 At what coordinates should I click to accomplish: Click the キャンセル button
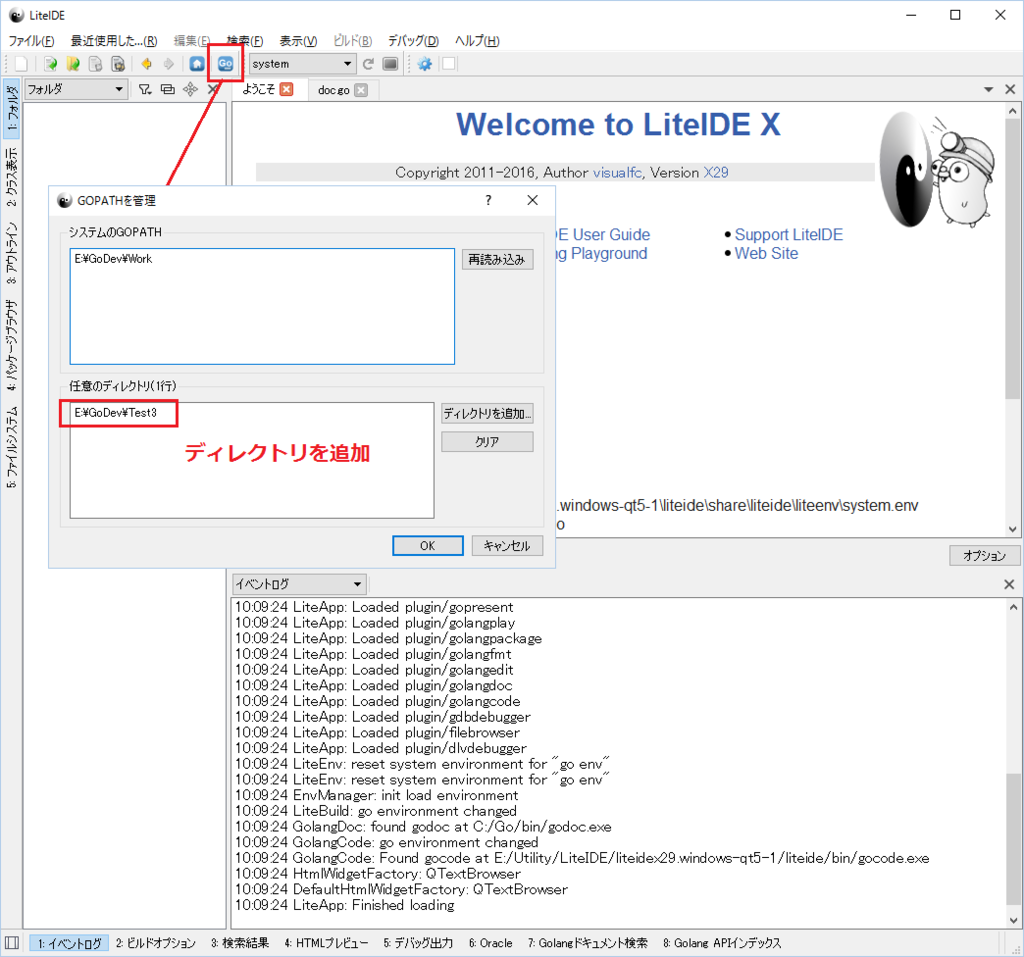coord(507,545)
